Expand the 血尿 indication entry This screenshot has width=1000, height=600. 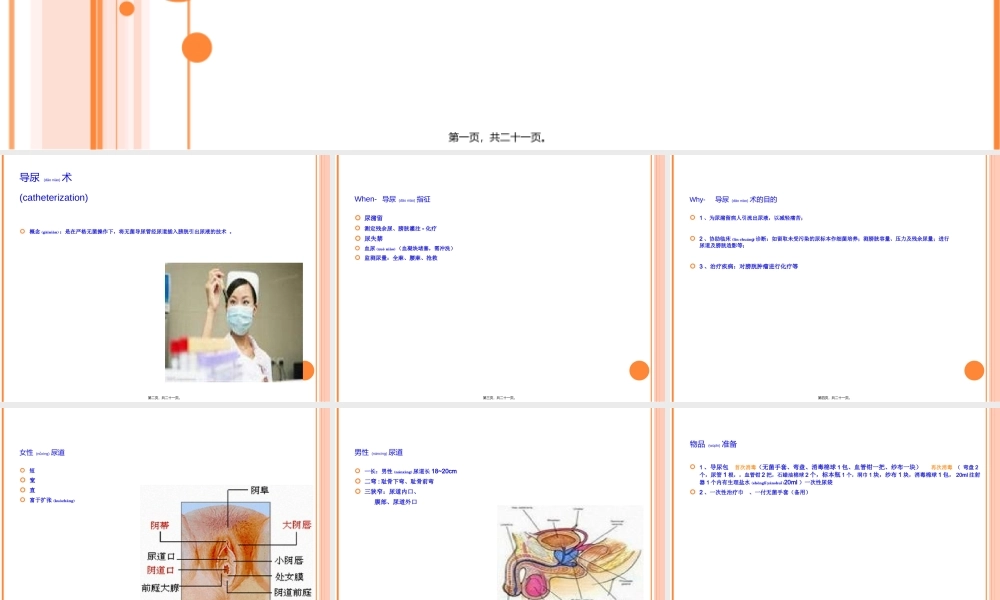[370, 249]
